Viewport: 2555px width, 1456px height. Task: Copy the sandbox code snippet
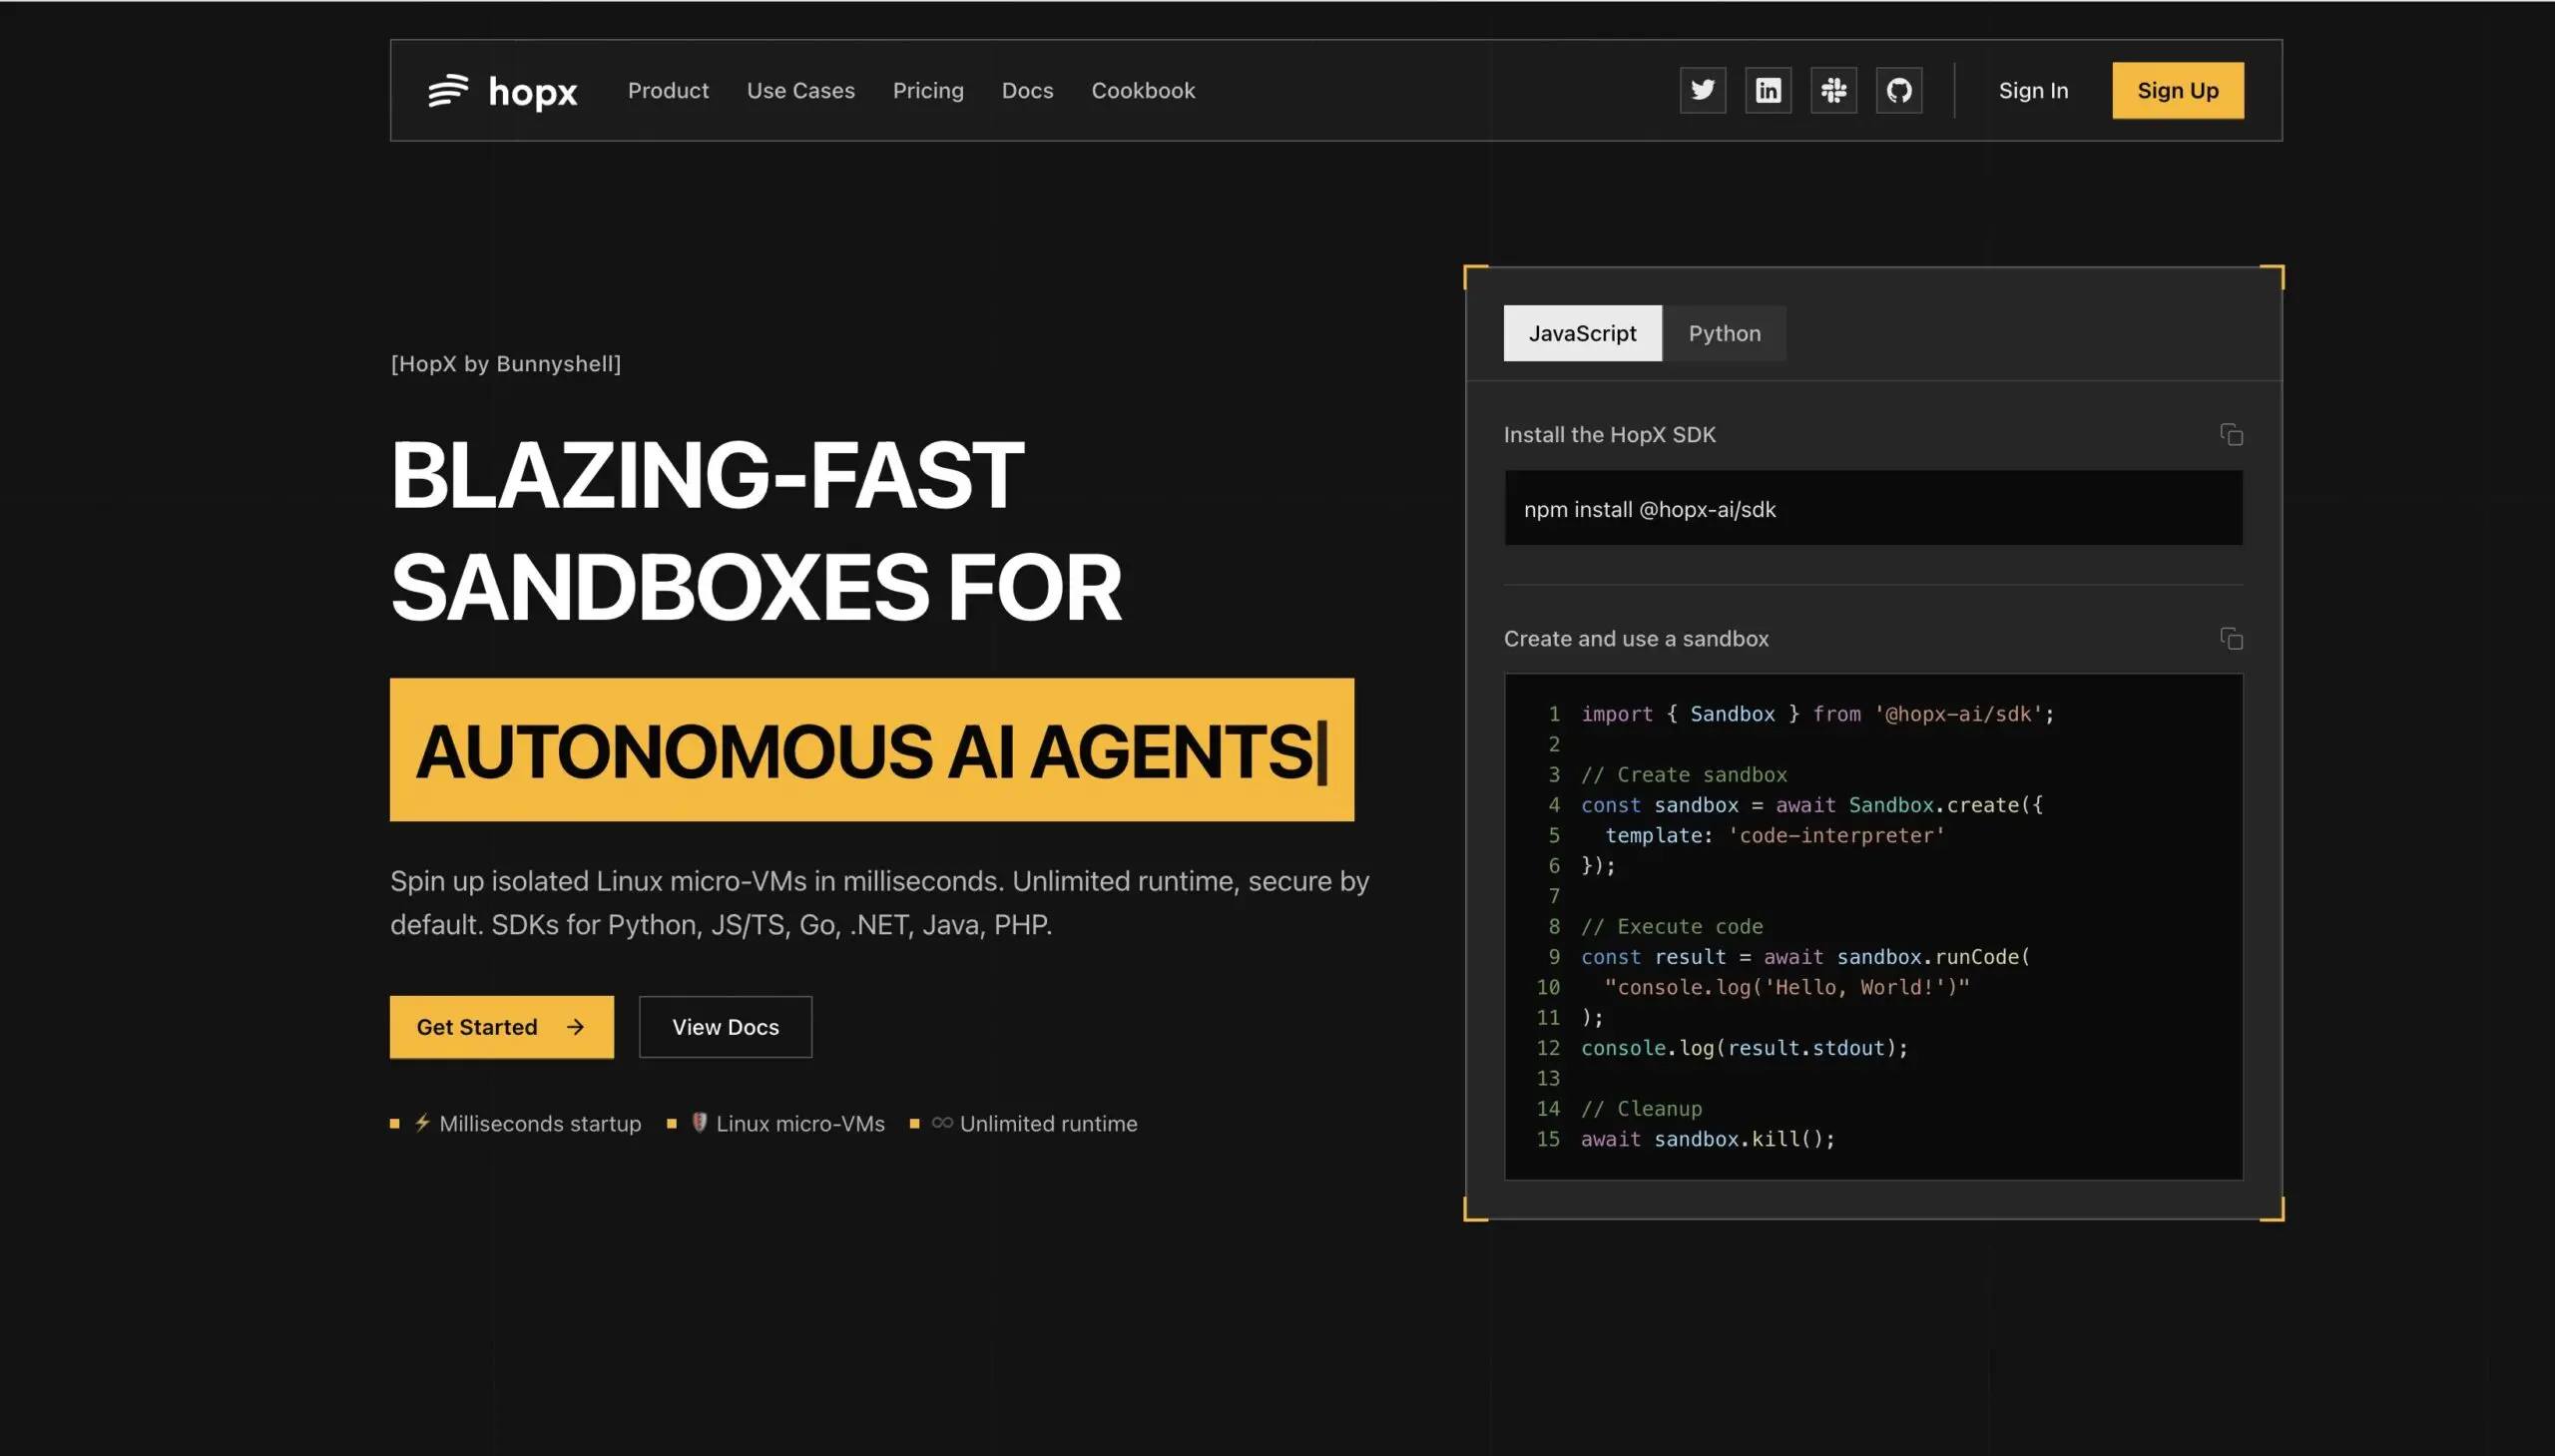tap(2233, 638)
